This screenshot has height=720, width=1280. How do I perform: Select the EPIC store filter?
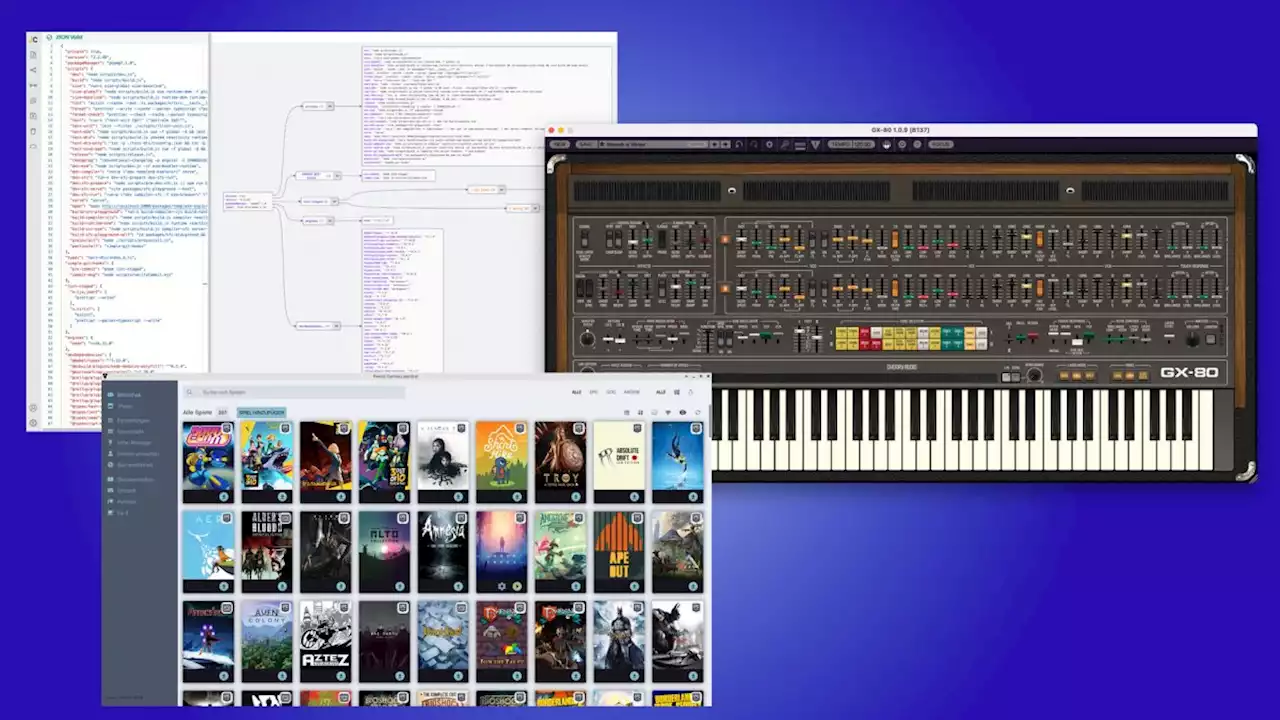click(594, 392)
